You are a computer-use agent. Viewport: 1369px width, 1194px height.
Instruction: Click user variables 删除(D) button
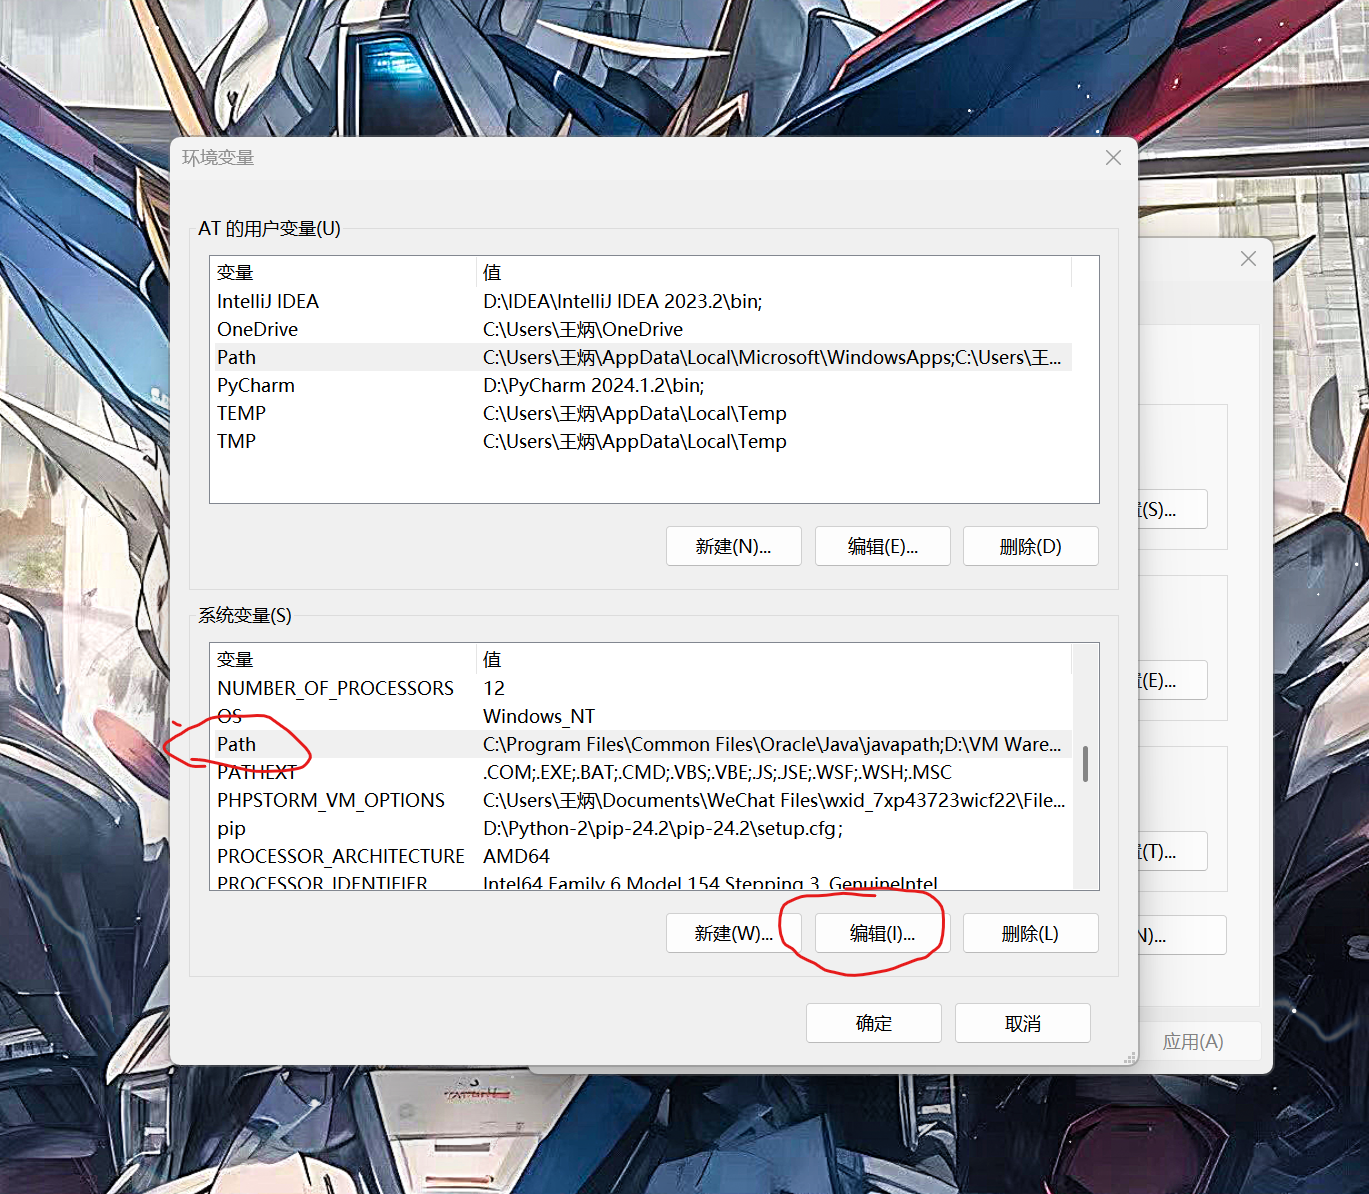tap(1031, 546)
